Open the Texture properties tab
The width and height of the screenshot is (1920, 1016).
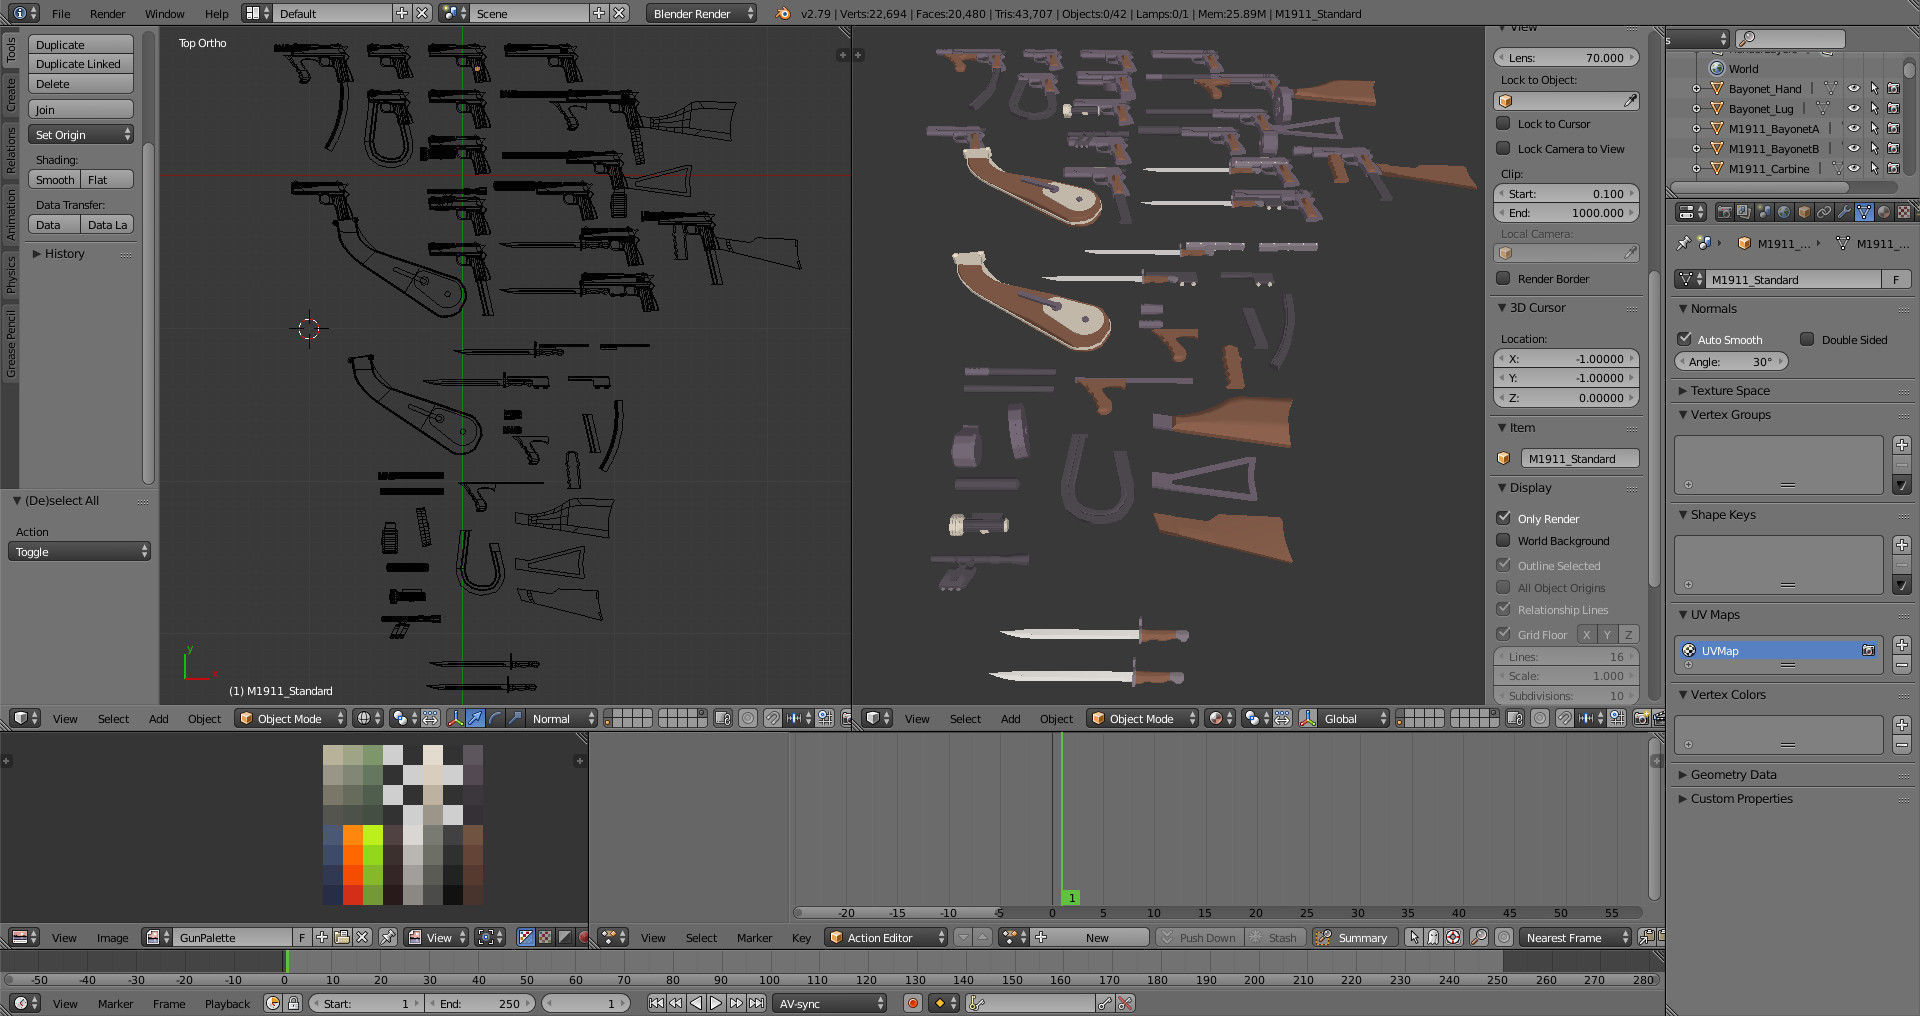1905,211
